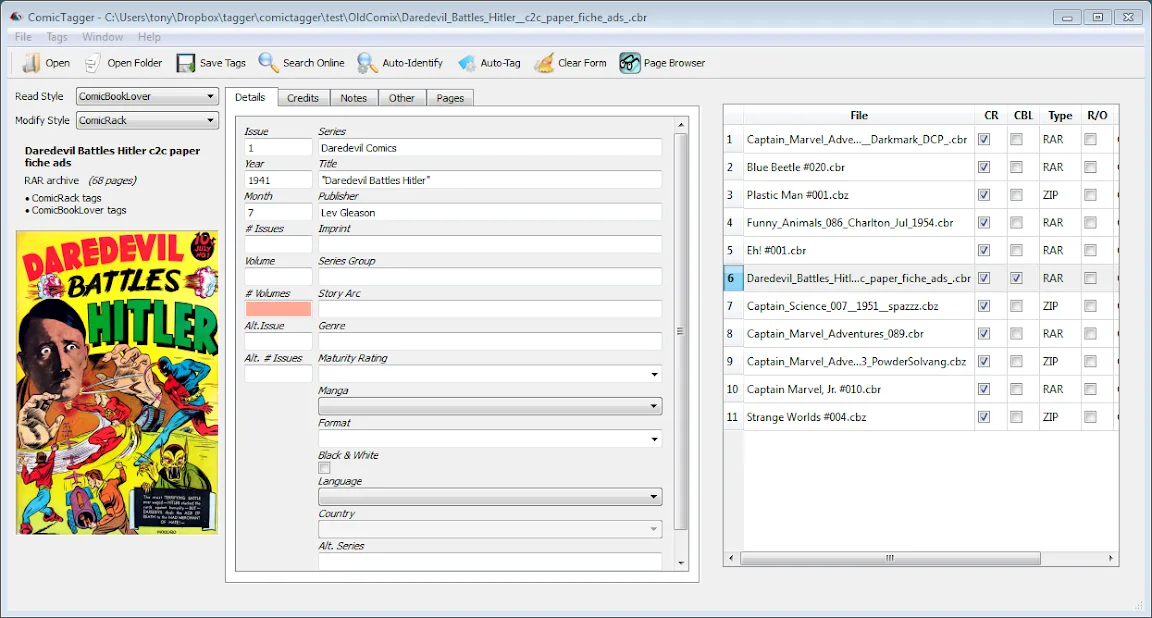Click the Publisher field 'Lev Gleason'
Screen dimensions: 1152x618
(x=490, y=212)
